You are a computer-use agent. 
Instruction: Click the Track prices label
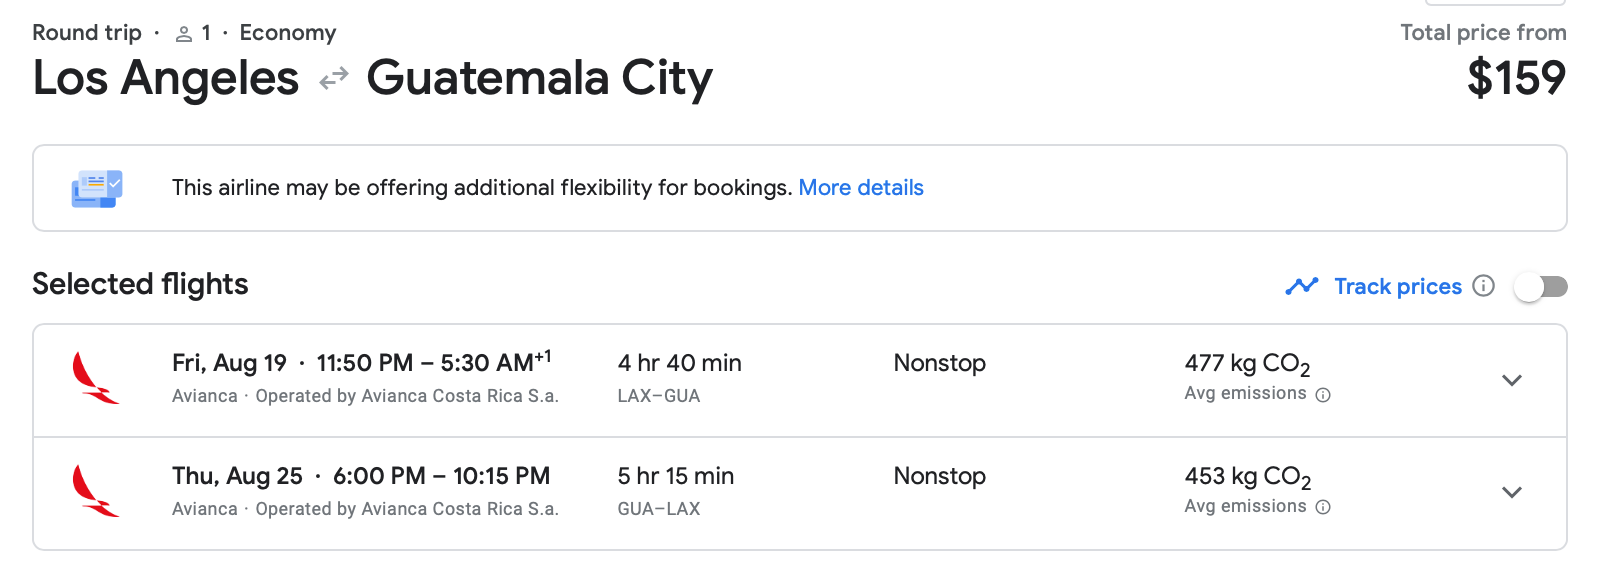tap(1398, 287)
